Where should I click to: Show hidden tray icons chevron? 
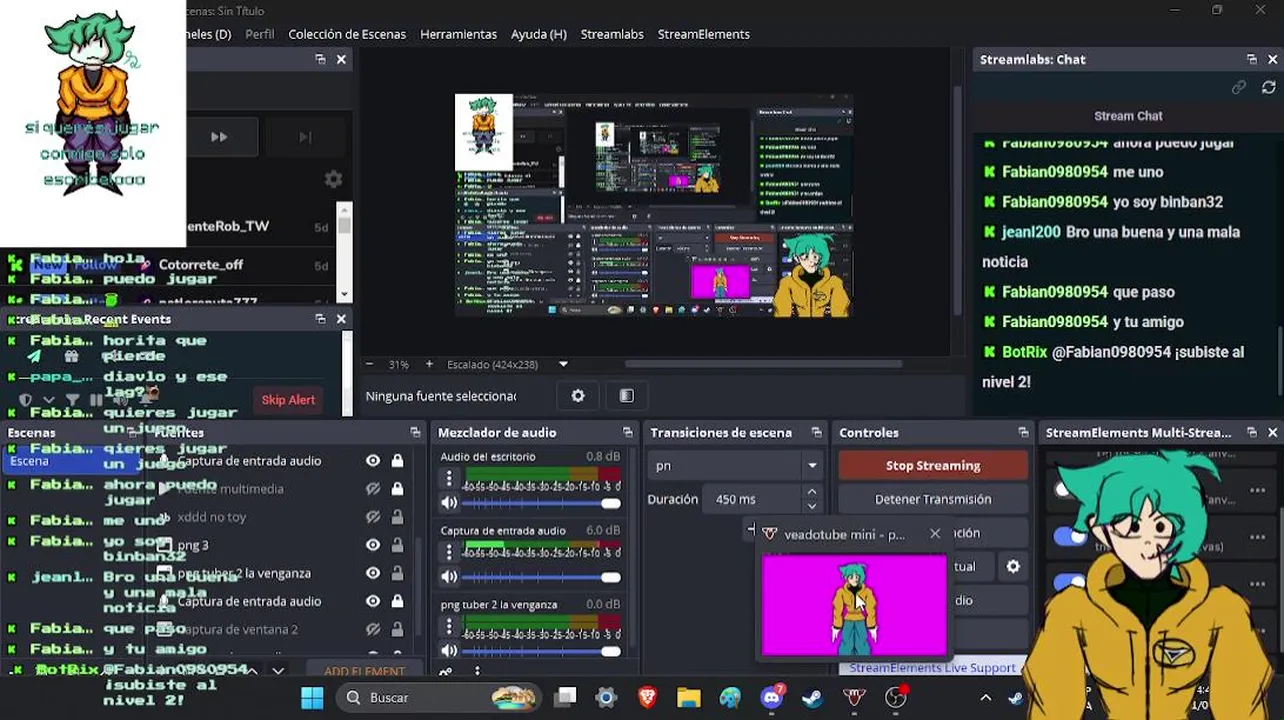click(x=985, y=697)
